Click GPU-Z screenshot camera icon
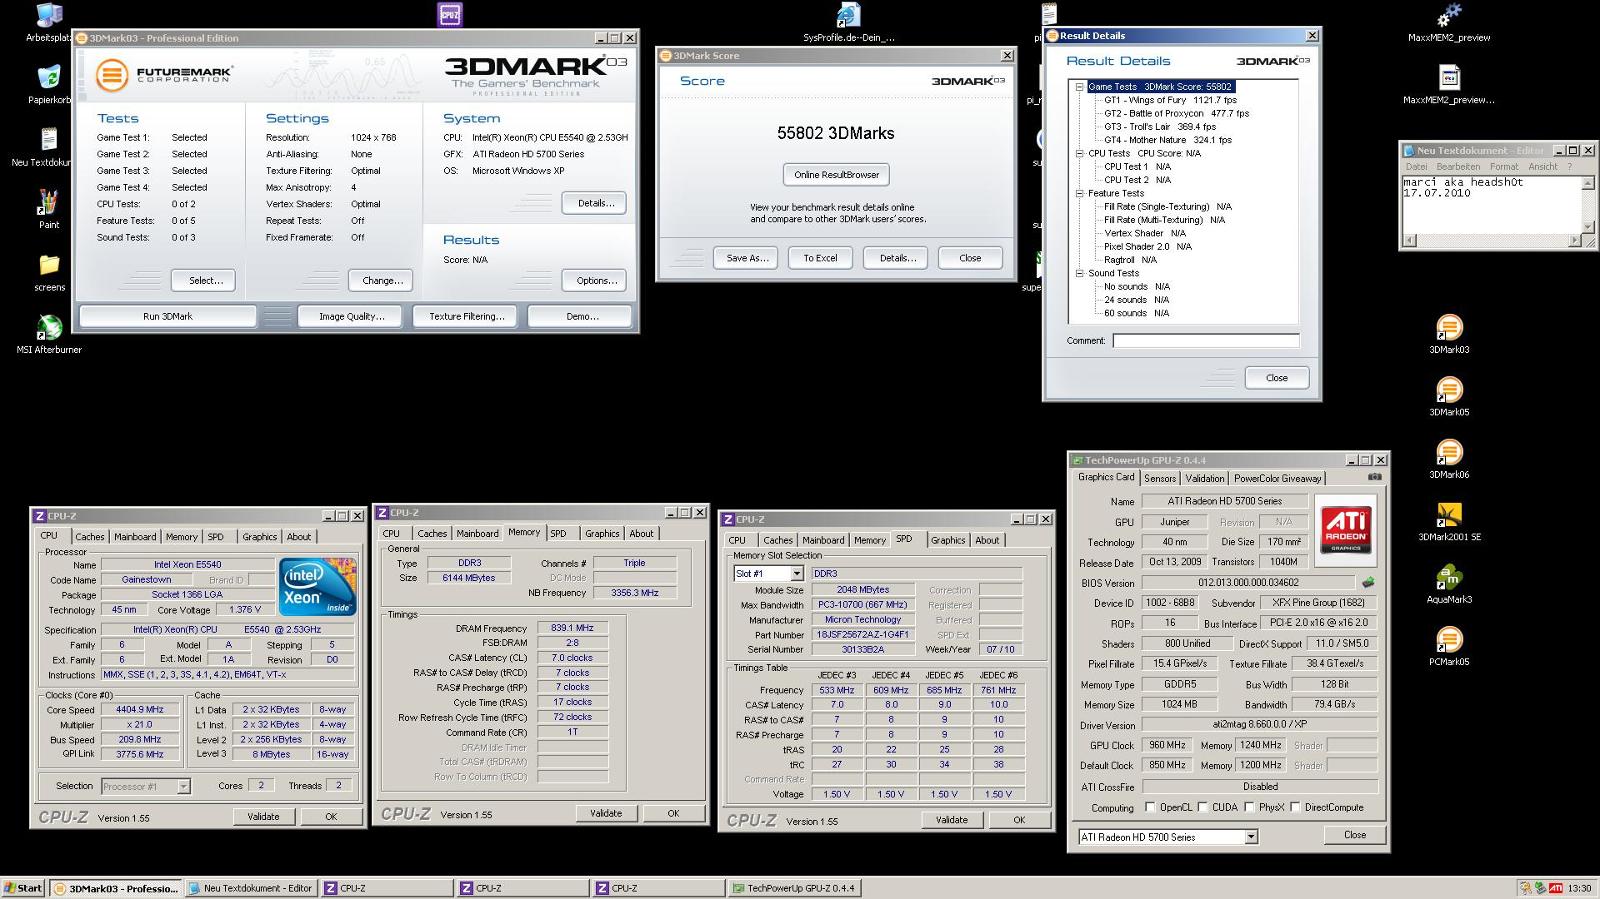The image size is (1600, 899). pyautogui.click(x=1375, y=477)
